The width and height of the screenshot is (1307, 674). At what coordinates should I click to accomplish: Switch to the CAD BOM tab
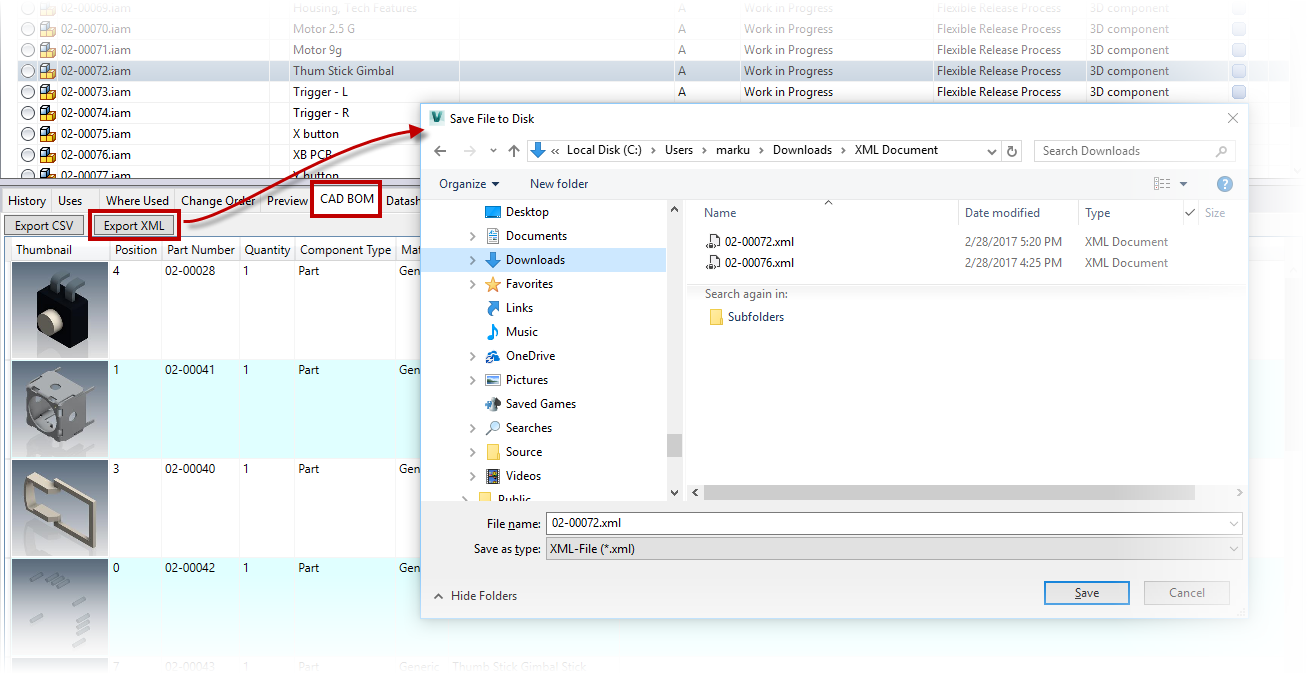345,199
